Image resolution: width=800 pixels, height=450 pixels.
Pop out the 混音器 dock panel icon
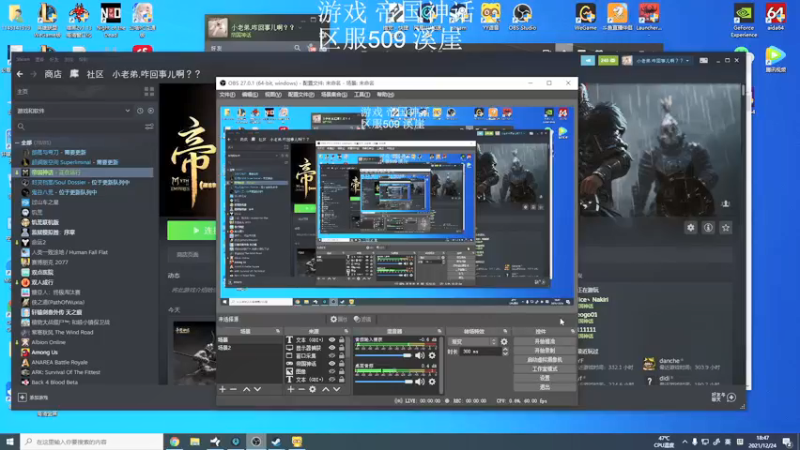[x=439, y=331]
